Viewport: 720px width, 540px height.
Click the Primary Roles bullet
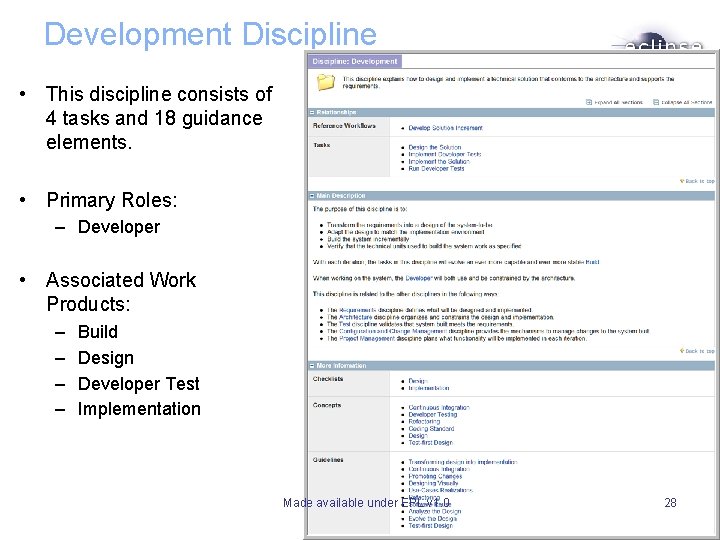(x=112, y=200)
